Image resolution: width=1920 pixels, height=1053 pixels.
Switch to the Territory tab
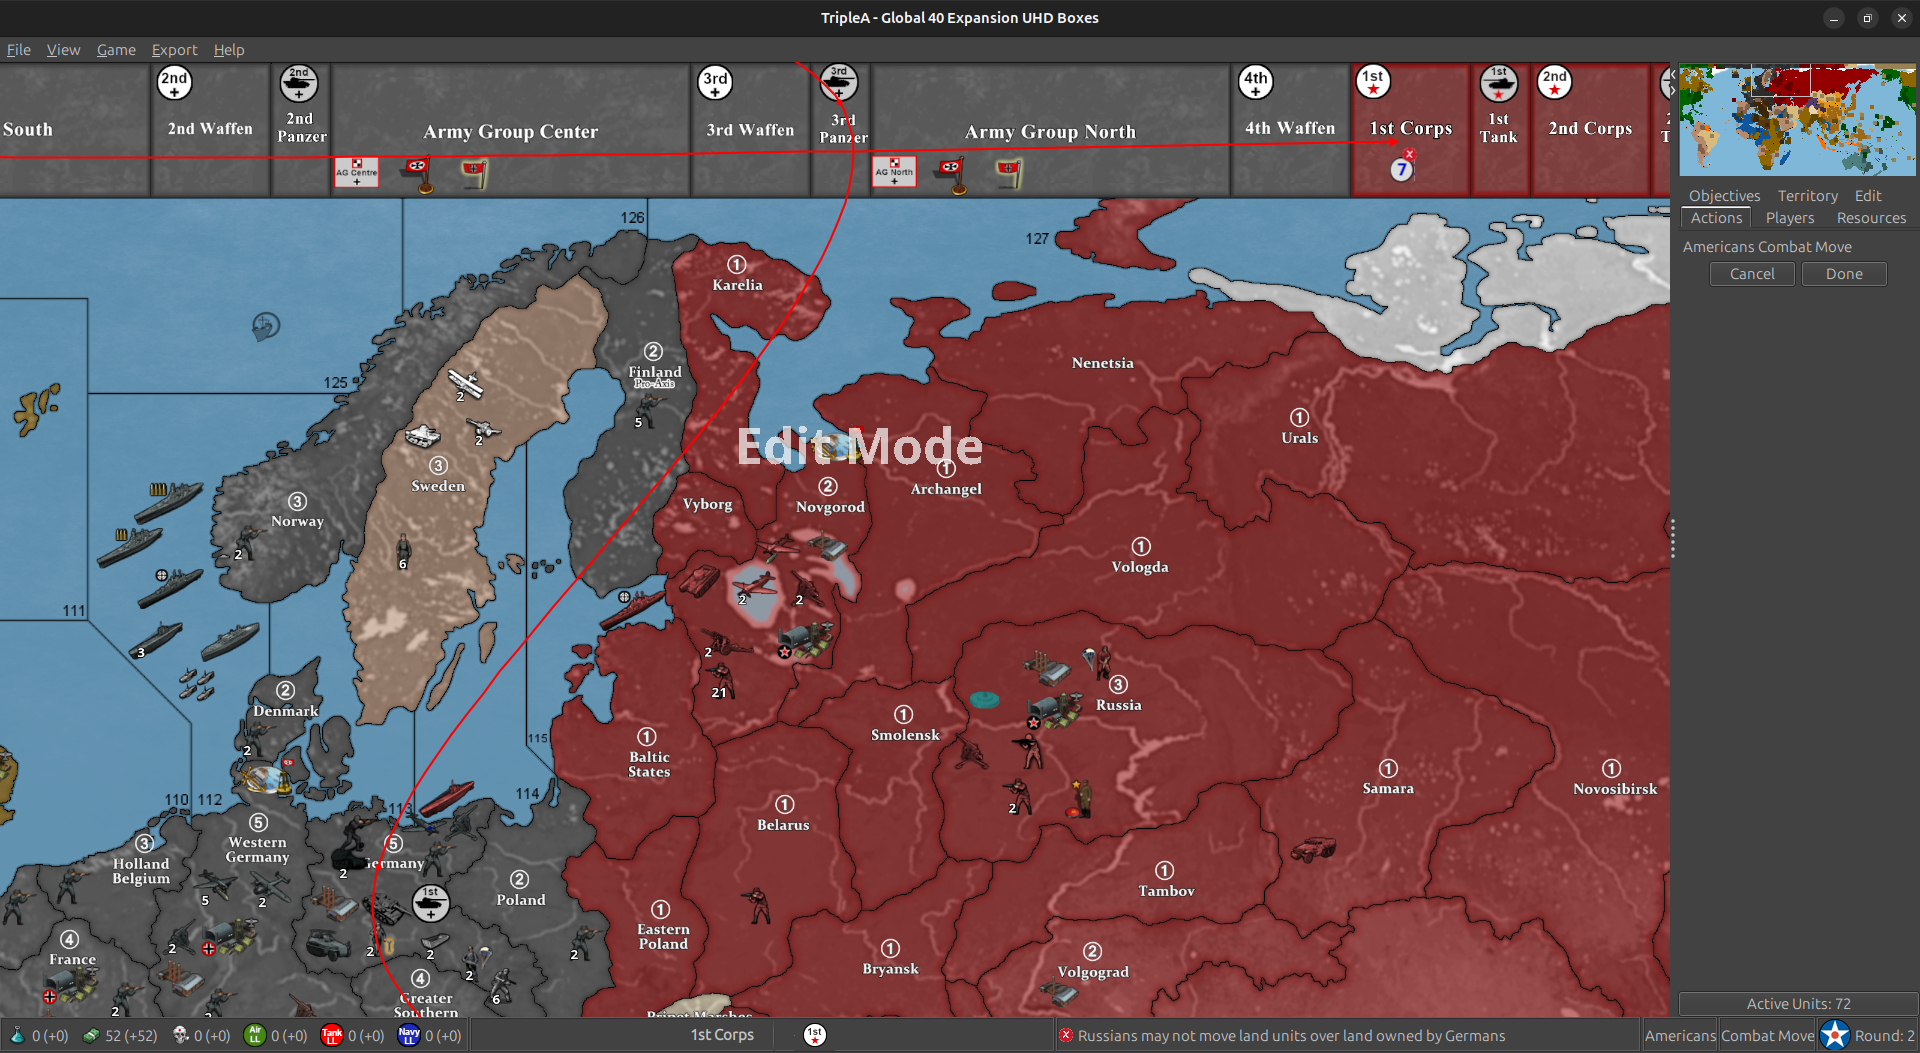pyautogui.click(x=1806, y=195)
